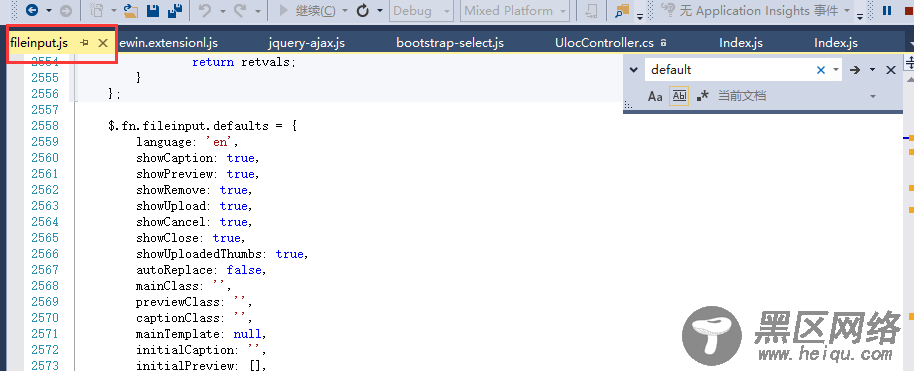Toggle the pin on fileinput.js tab
Image resolution: width=914 pixels, height=371 pixels.
click(85, 43)
